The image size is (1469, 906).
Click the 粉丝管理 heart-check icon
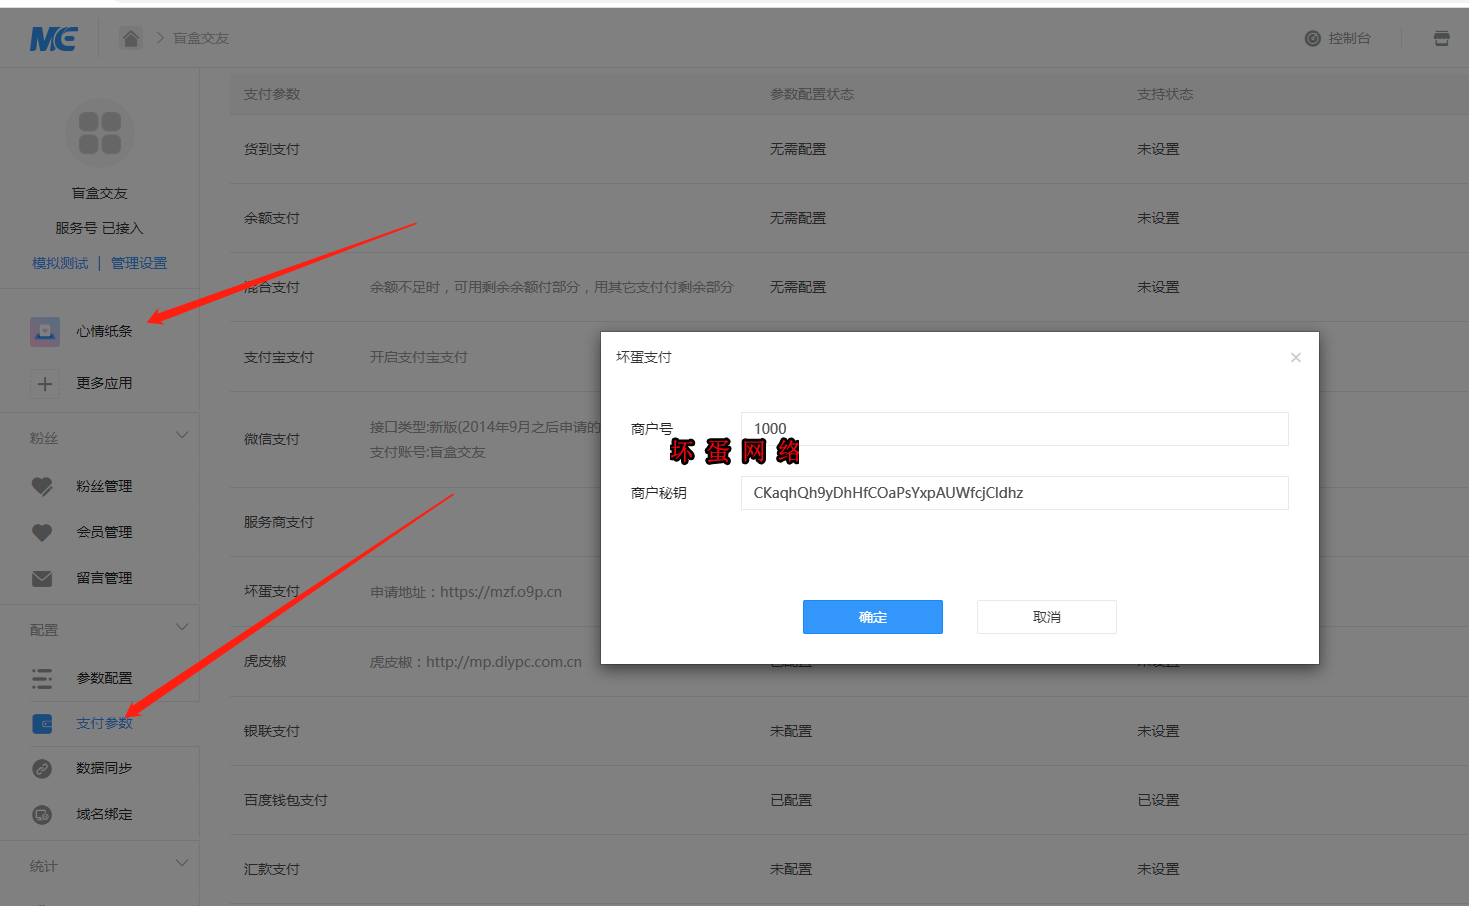point(42,486)
